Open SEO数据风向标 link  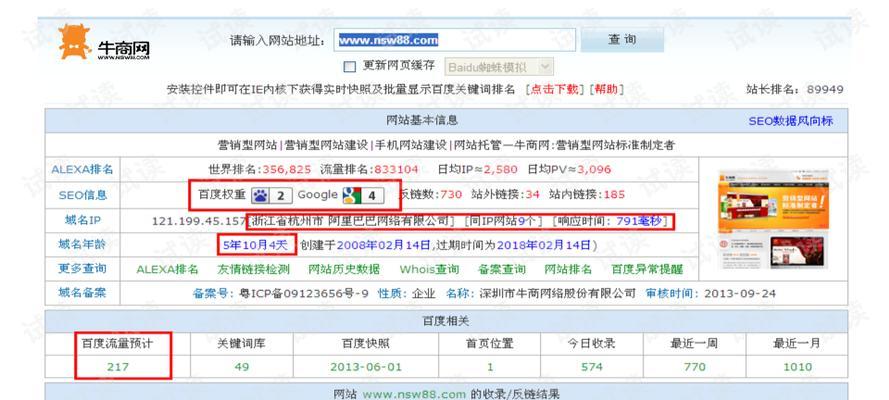[790, 121]
